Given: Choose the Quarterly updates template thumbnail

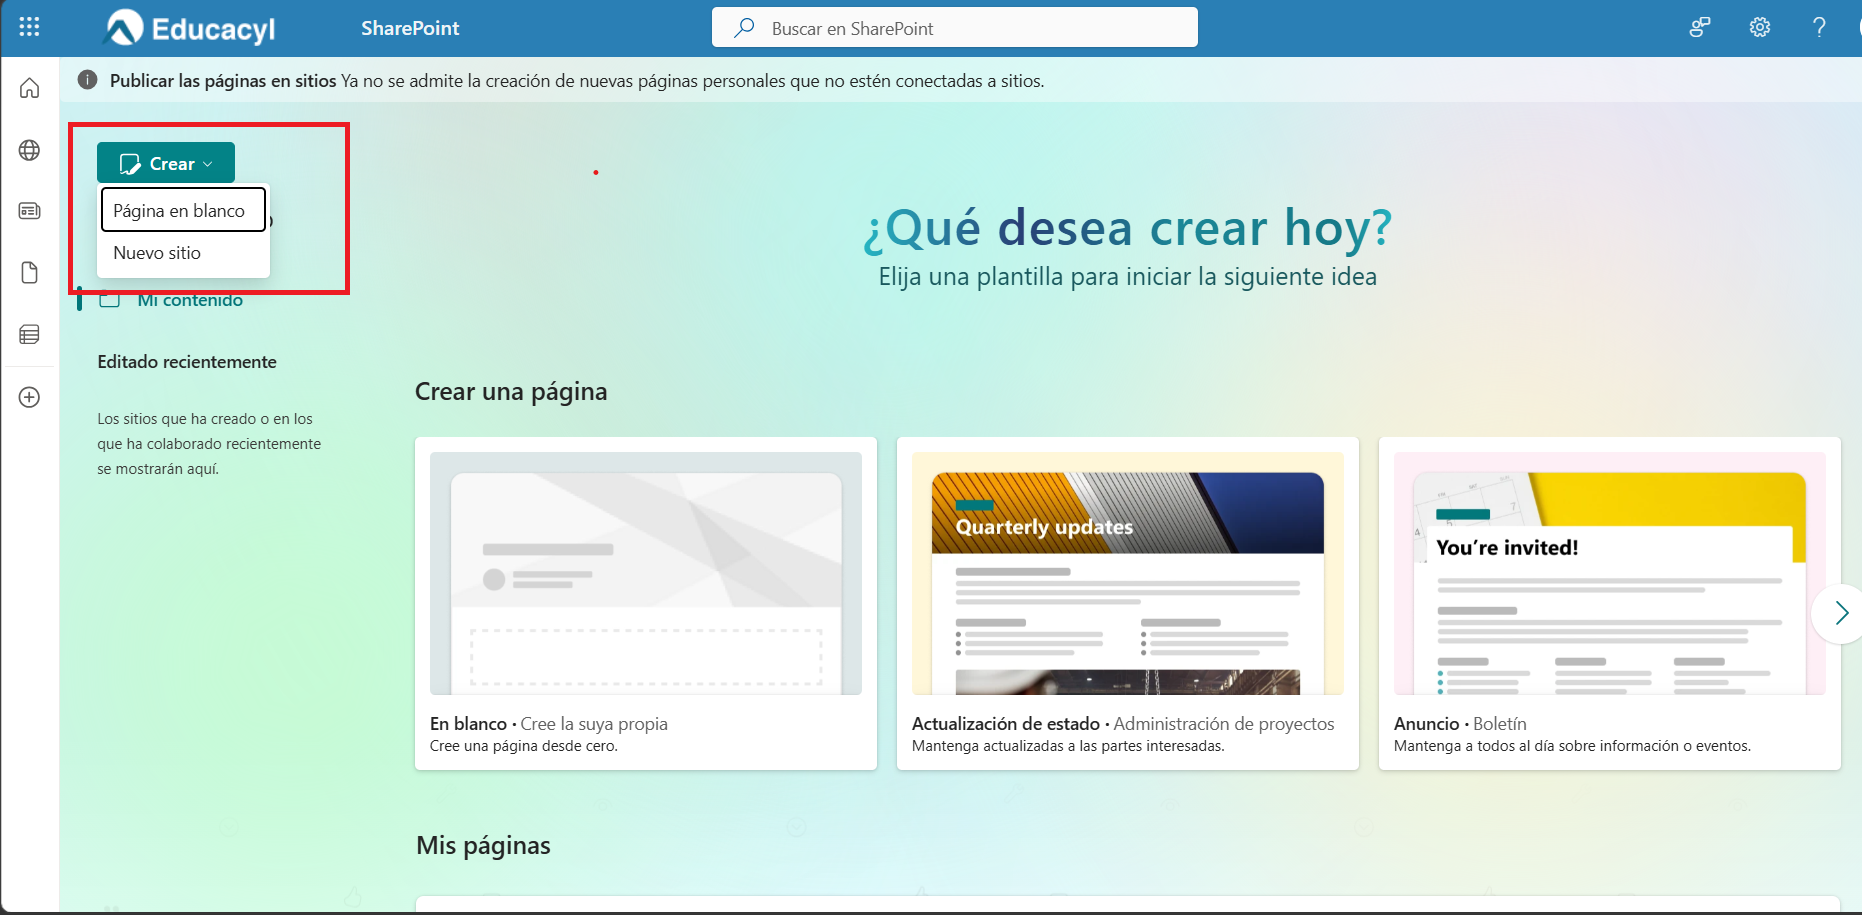Looking at the screenshot, I should 1128,573.
